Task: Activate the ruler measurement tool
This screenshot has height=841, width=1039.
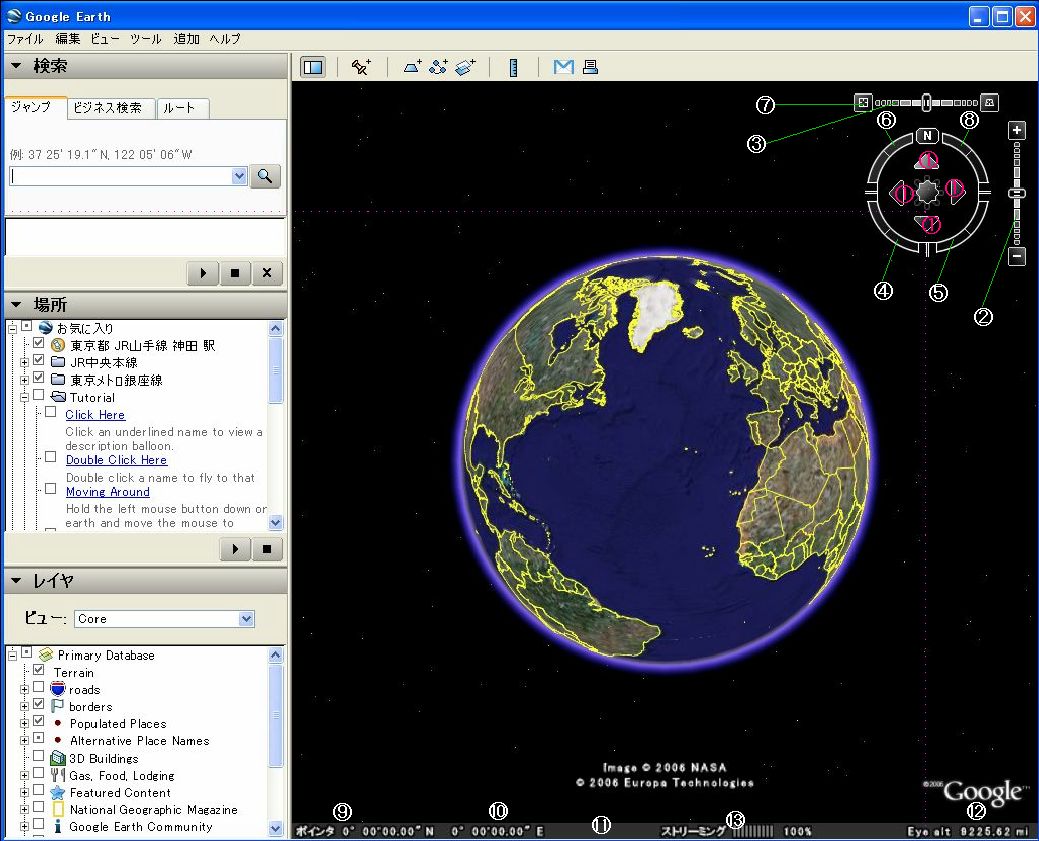Action: tap(514, 67)
